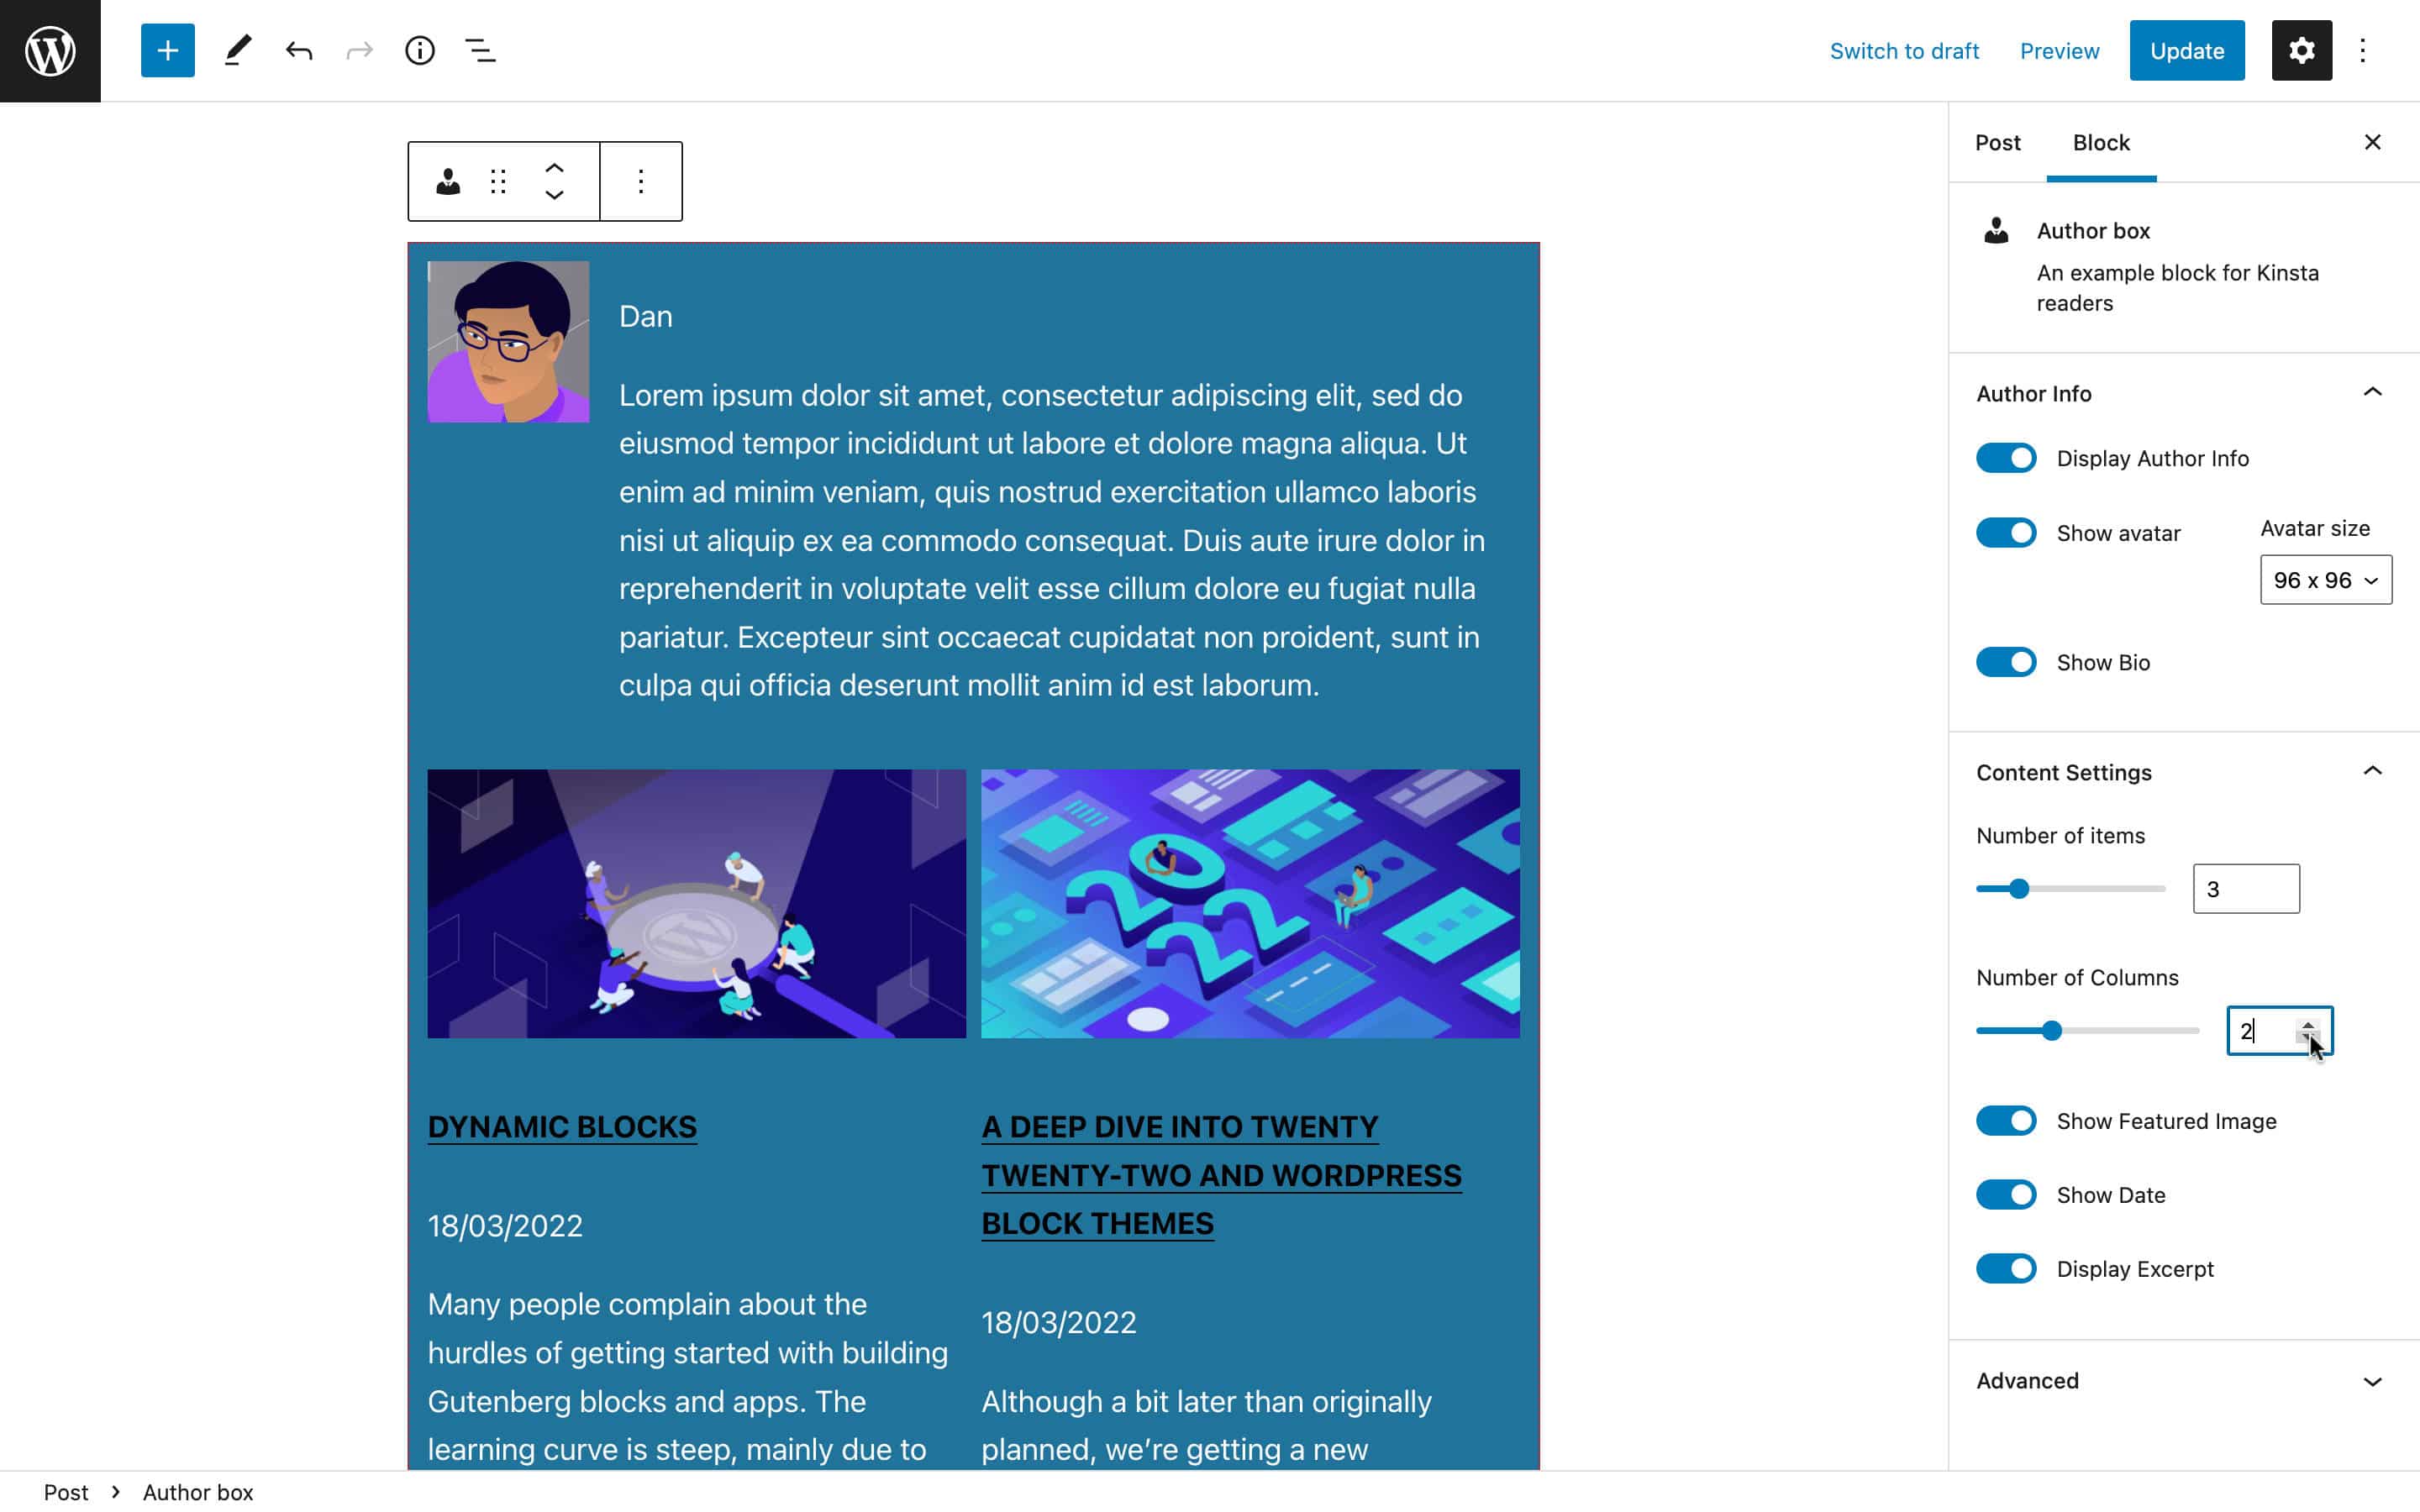
Task: Switch to the Block tab
Action: [2099, 141]
